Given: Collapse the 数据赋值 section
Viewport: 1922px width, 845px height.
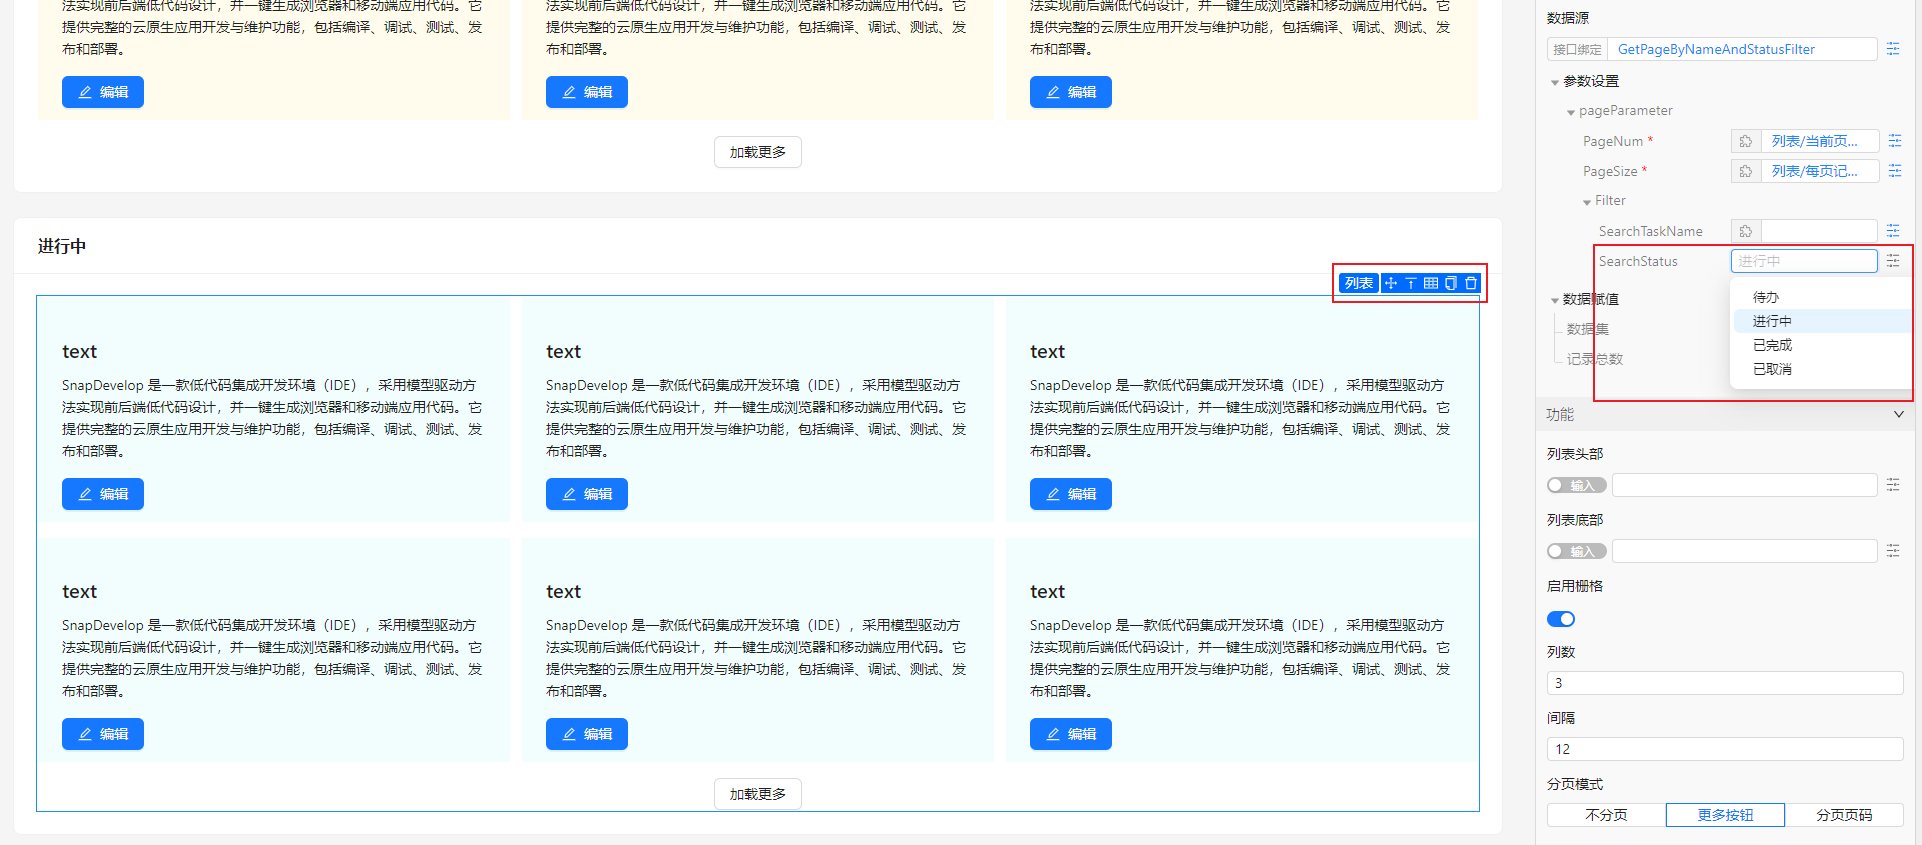Looking at the screenshot, I should [x=1555, y=300].
